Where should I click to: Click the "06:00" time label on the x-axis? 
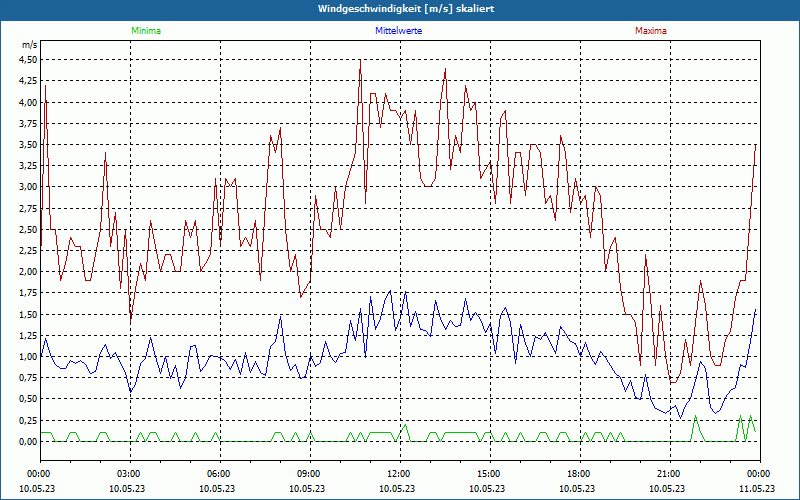[220, 474]
